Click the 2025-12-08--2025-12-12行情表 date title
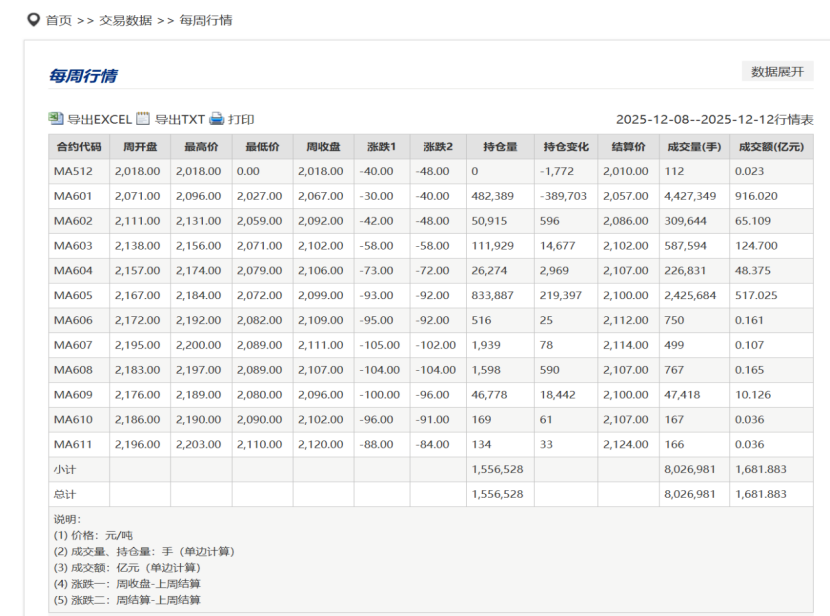This screenshot has width=830, height=616. pos(714,119)
